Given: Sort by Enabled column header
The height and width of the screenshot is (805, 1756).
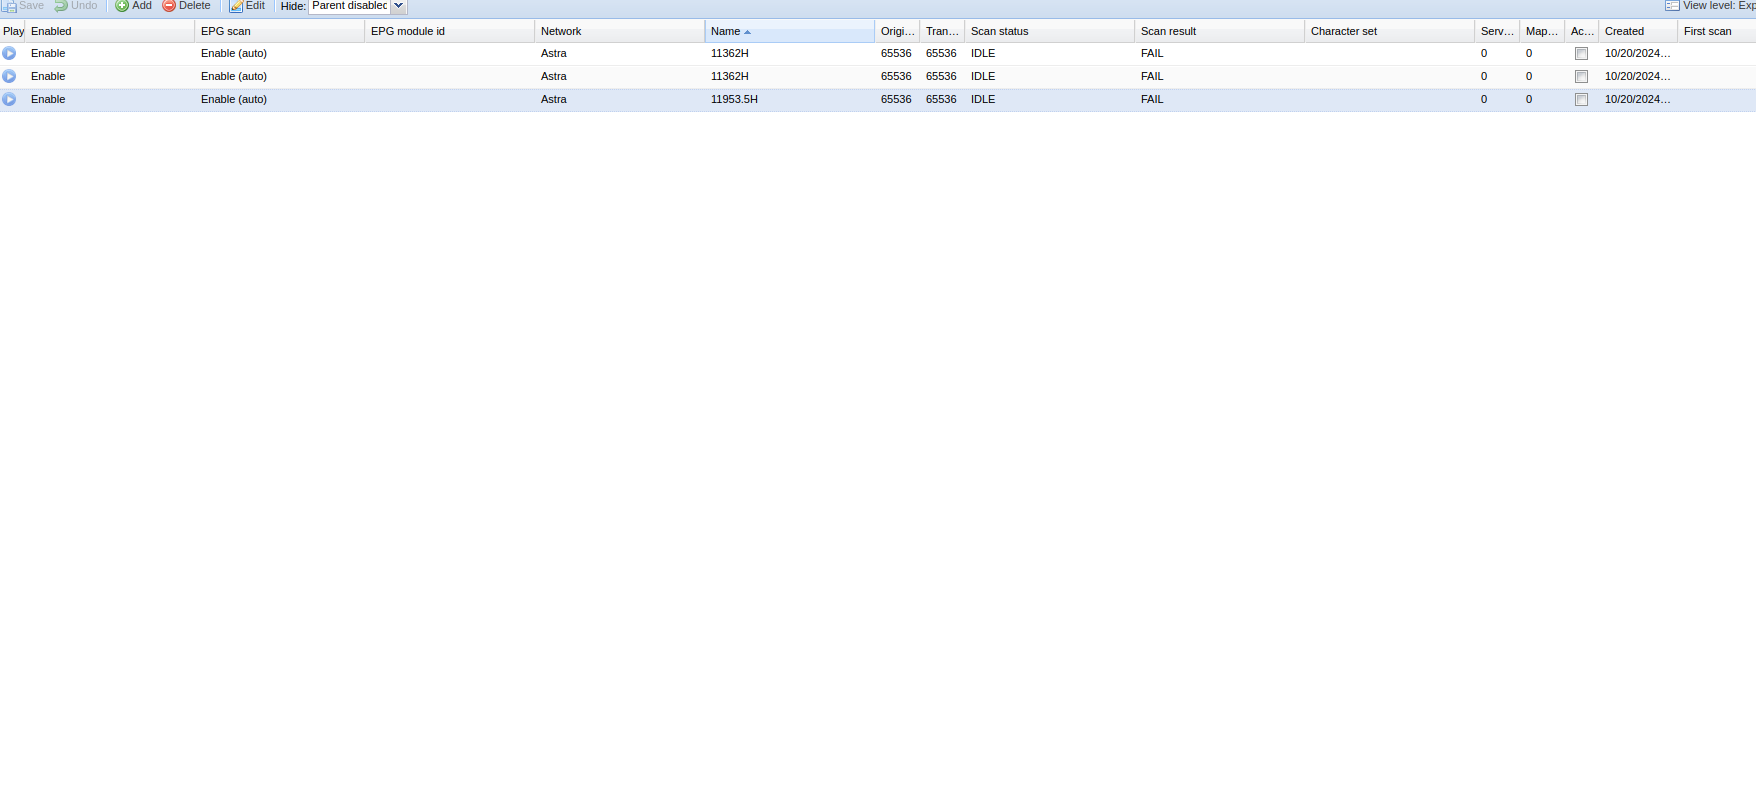Looking at the screenshot, I should coord(110,31).
